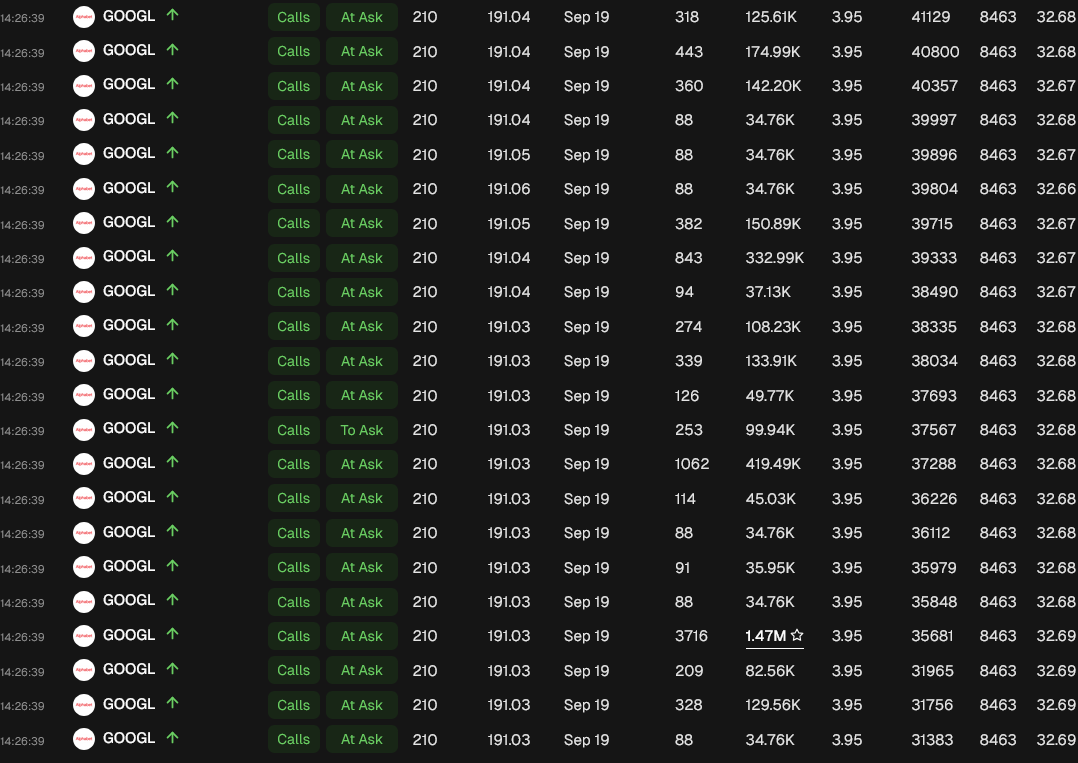
Task: Click the 443 size cell
Action: click(x=689, y=52)
